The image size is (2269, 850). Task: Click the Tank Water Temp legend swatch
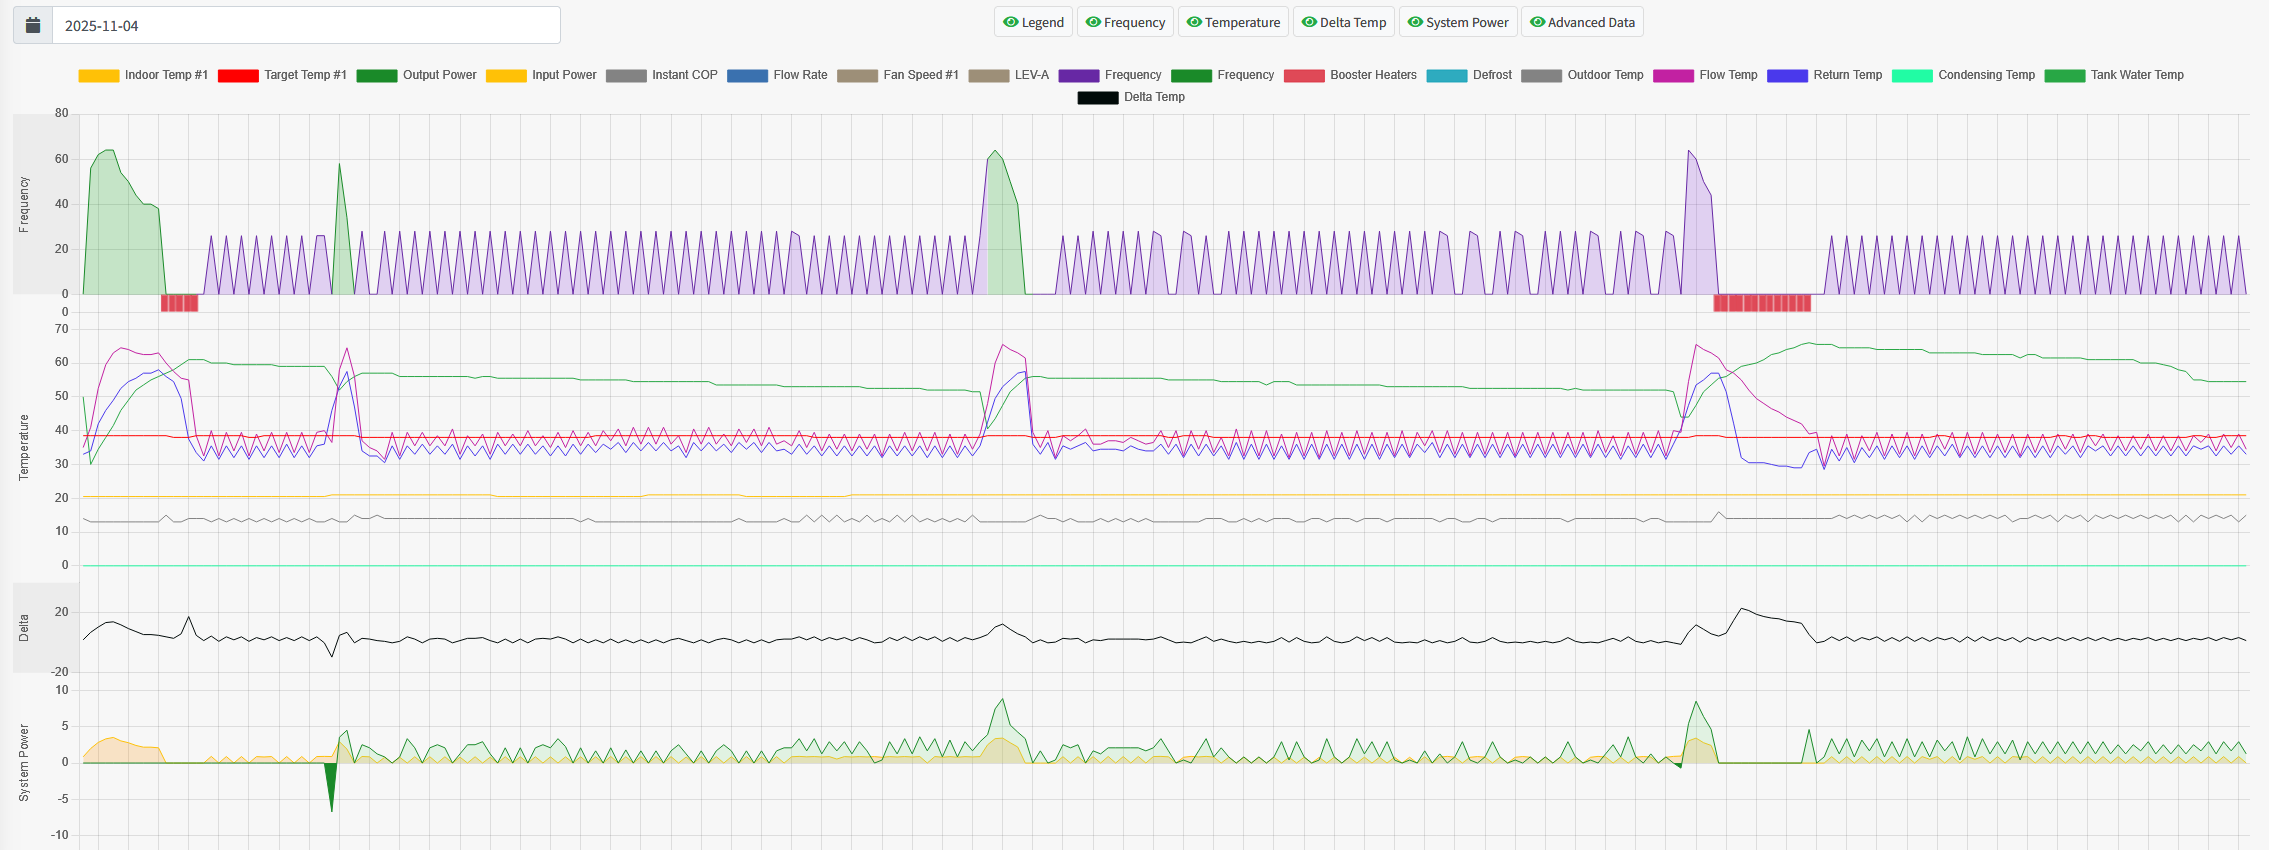point(2064,76)
